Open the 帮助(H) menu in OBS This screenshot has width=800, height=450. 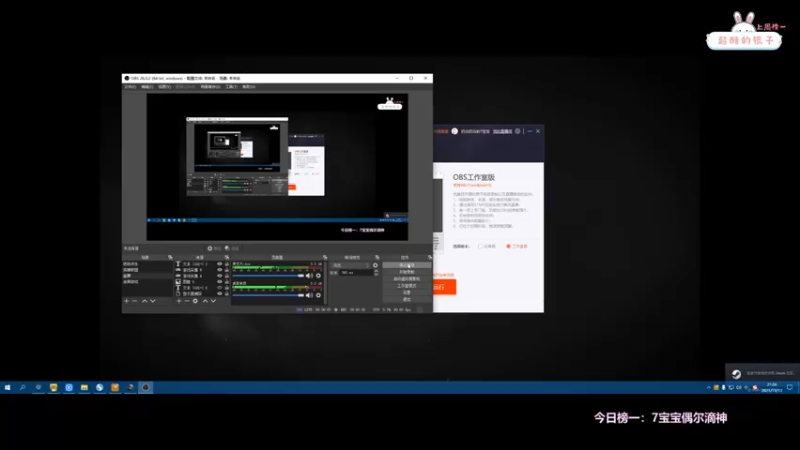pyautogui.click(x=248, y=87)
